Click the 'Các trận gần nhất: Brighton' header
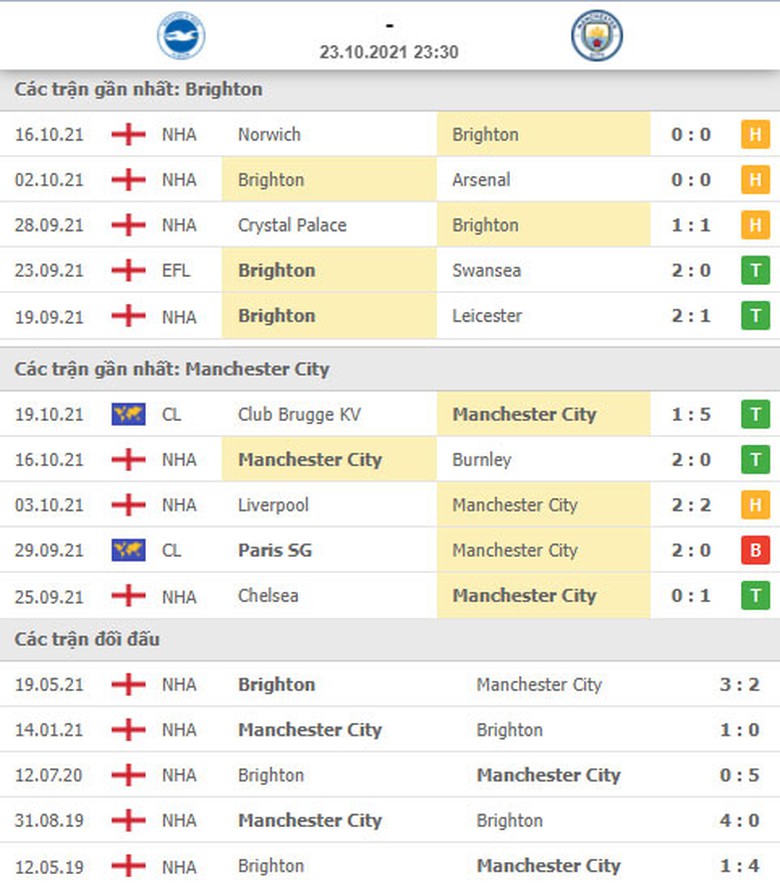Viewport: 780px width, 885px height. [x=139, y=89]
